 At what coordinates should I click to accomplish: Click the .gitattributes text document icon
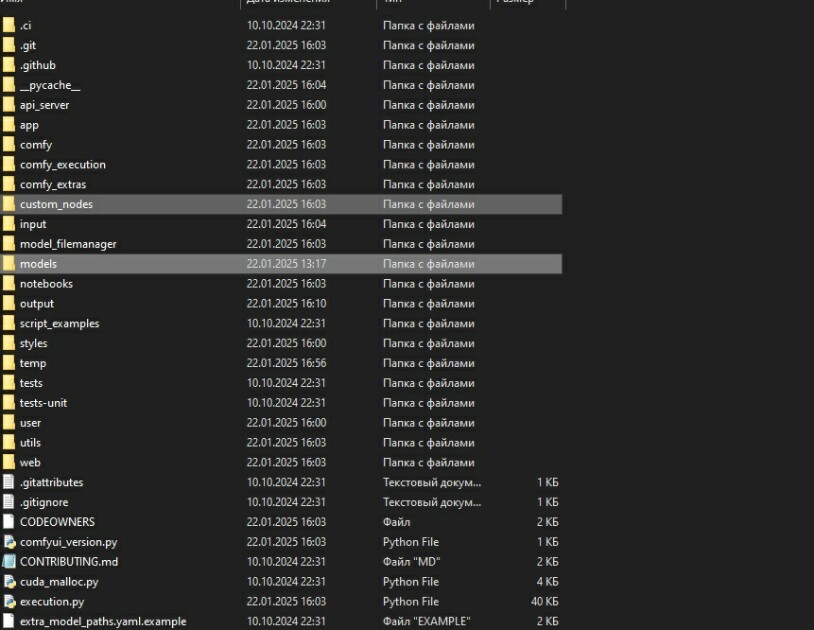pos(8,482)
